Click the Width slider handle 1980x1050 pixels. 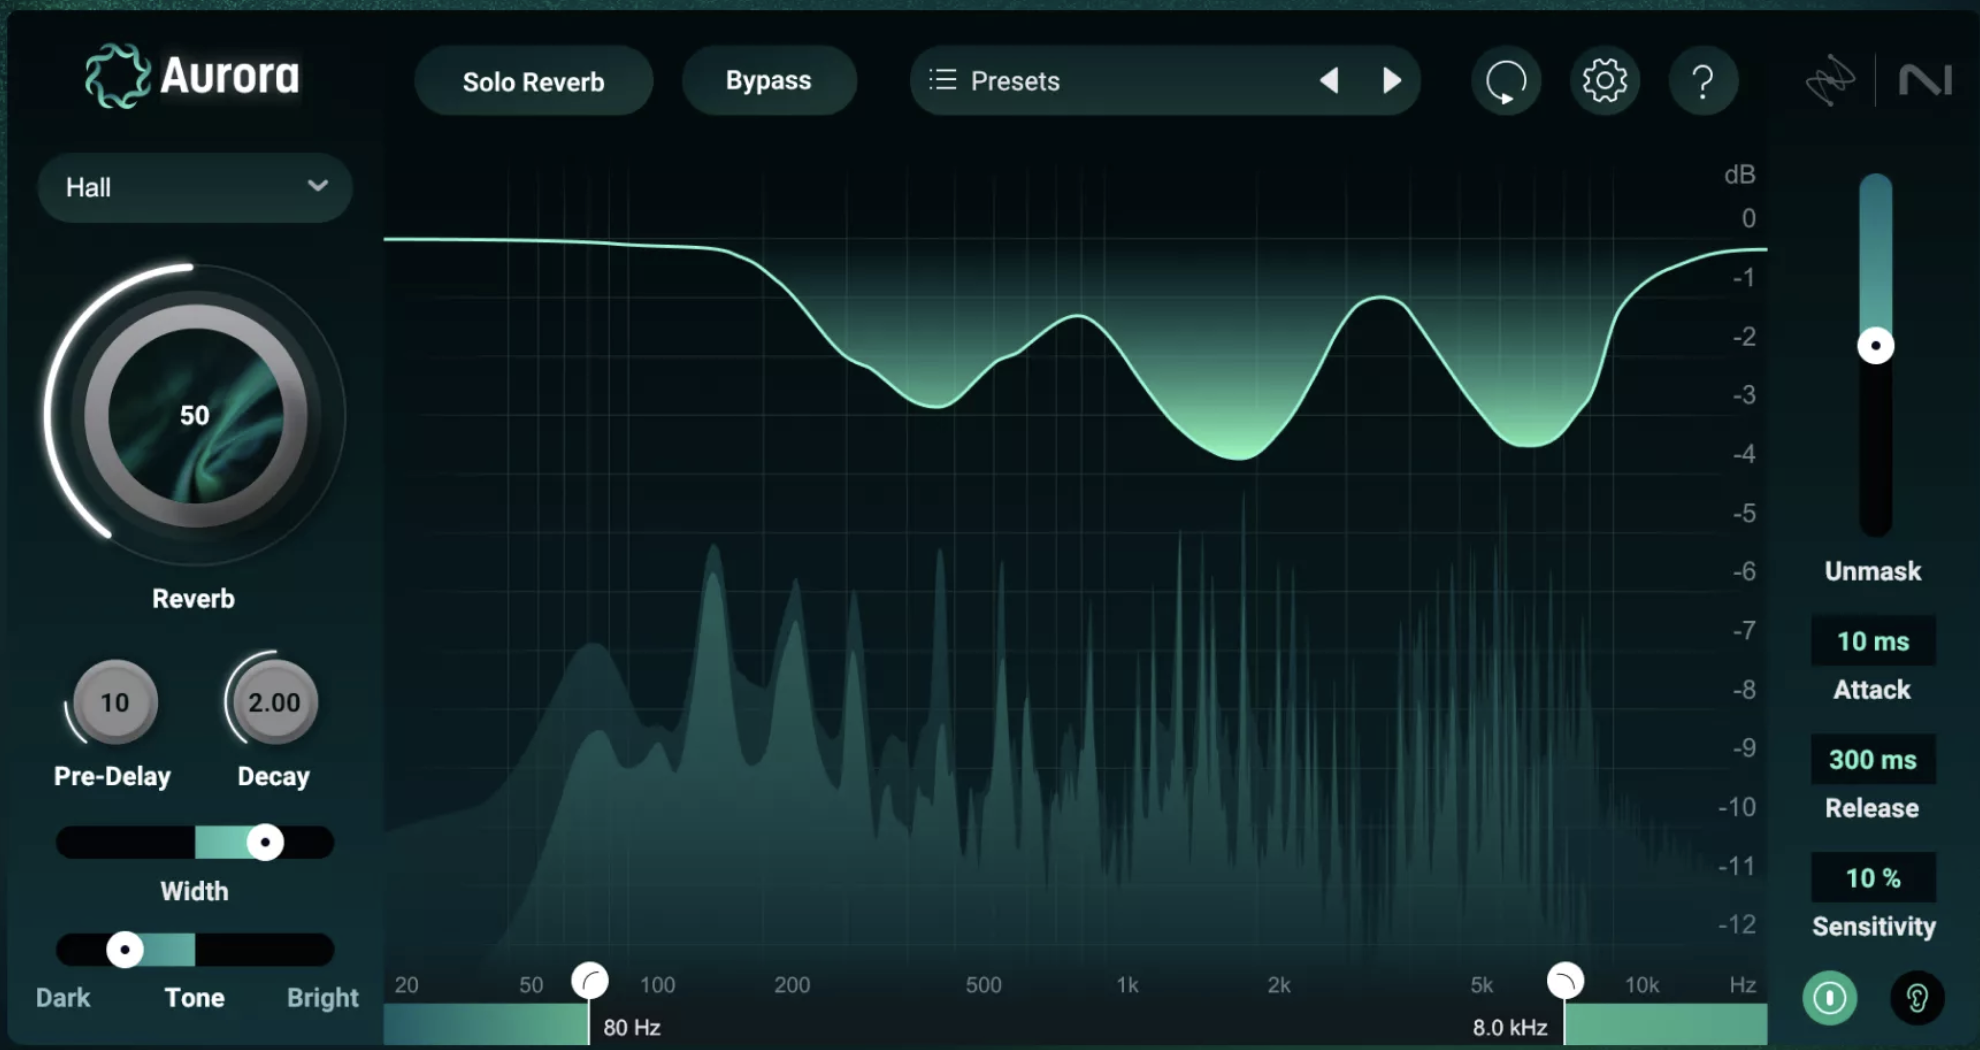[265, 843]
